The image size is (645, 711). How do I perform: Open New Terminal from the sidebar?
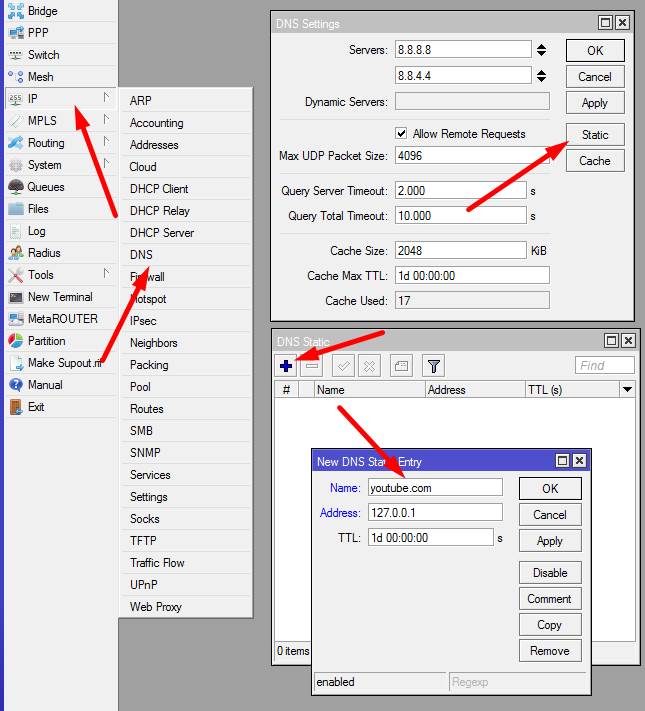coord(59,297)
